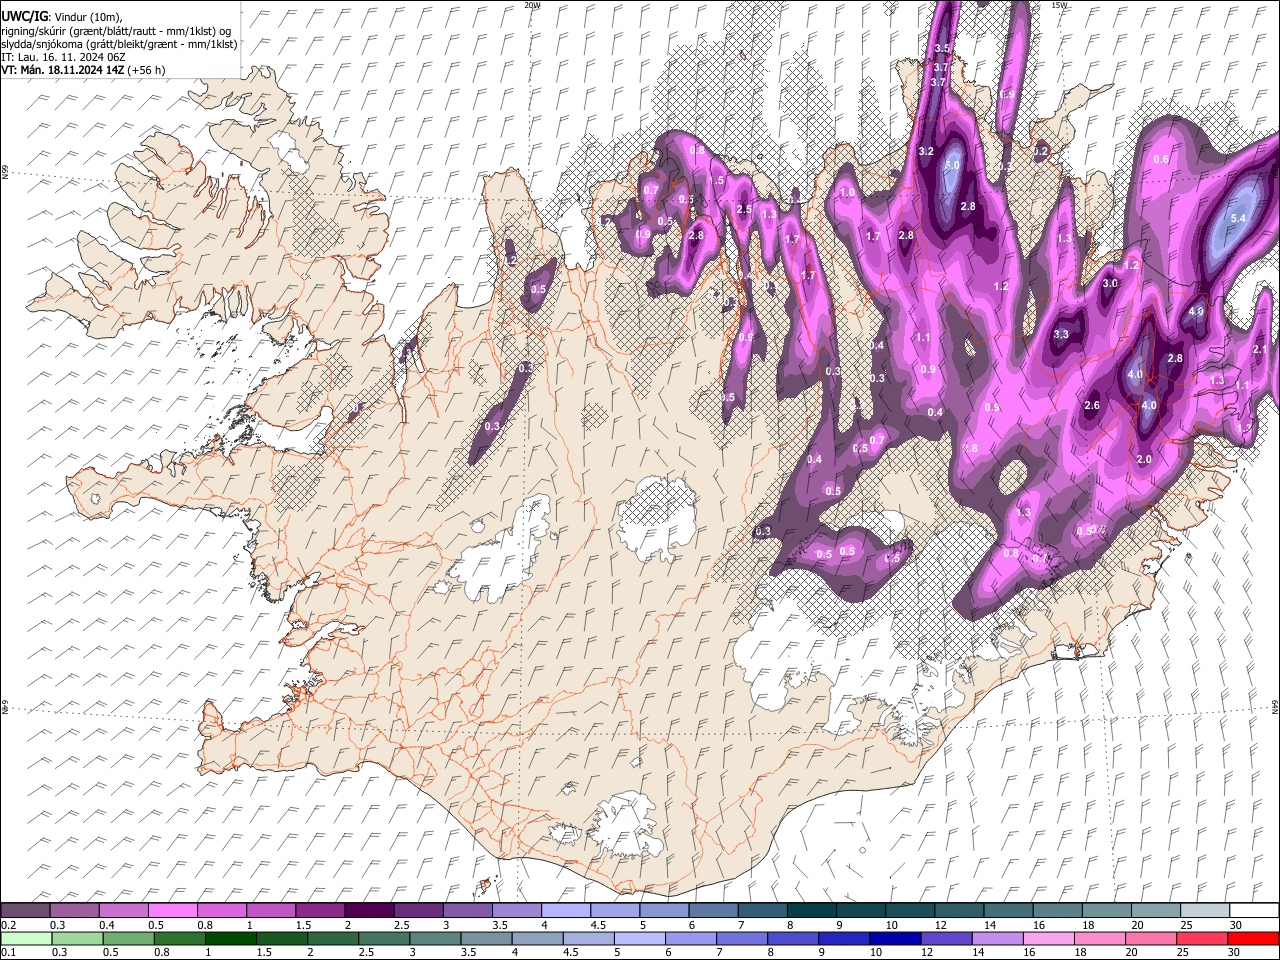The width and height of the screenshot is (1280, 960).
Task: Select the snow legend swatch from 1 to 1.5
Action: pyautogui.click(x=270, y=910)
